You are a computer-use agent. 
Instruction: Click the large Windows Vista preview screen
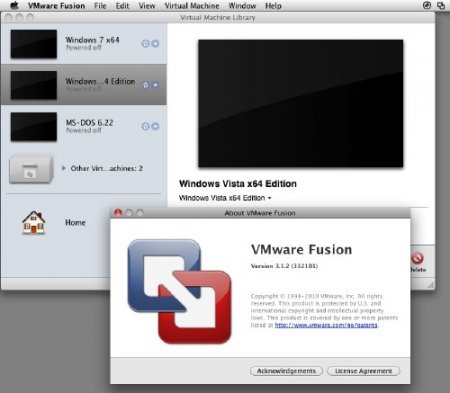[x=301, y=103]
